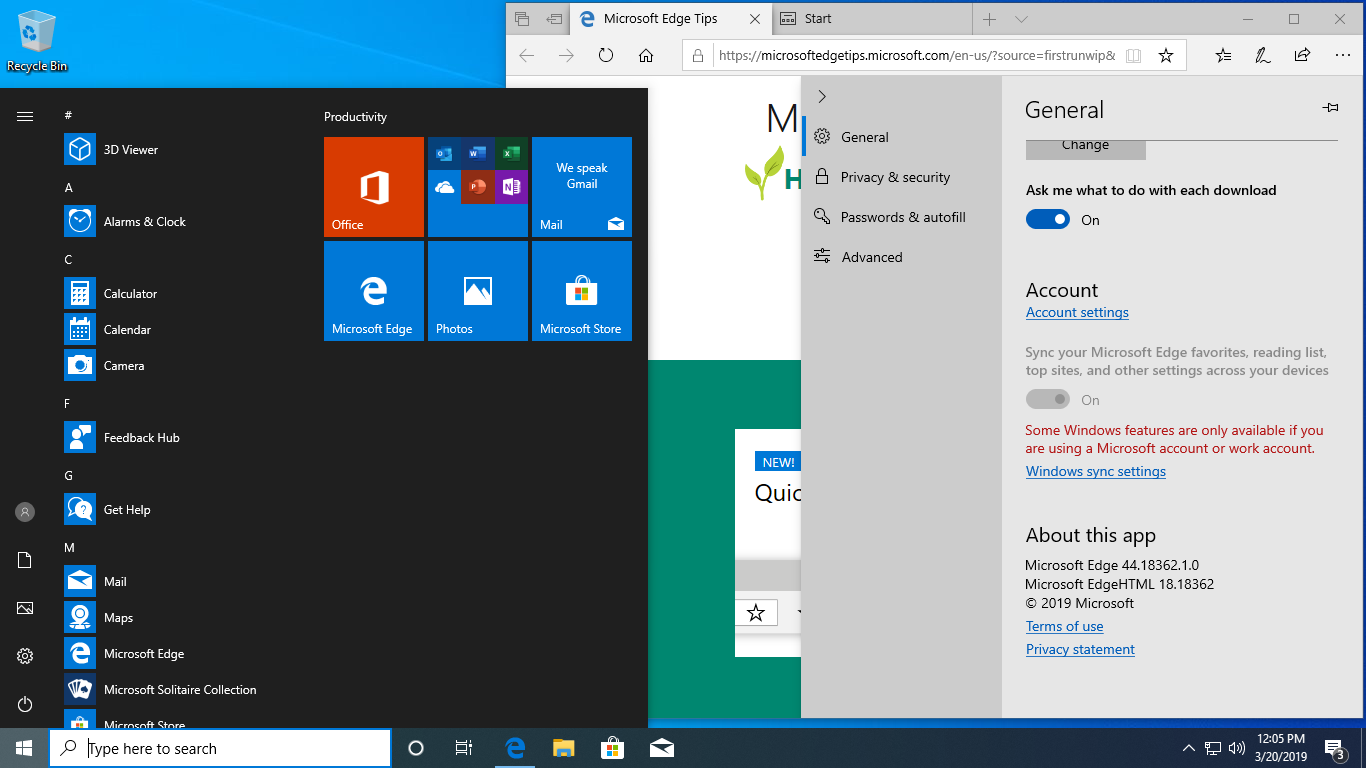Select General settings category
The height and width of the screenshot is (768, 1366).
click(901, 137)
